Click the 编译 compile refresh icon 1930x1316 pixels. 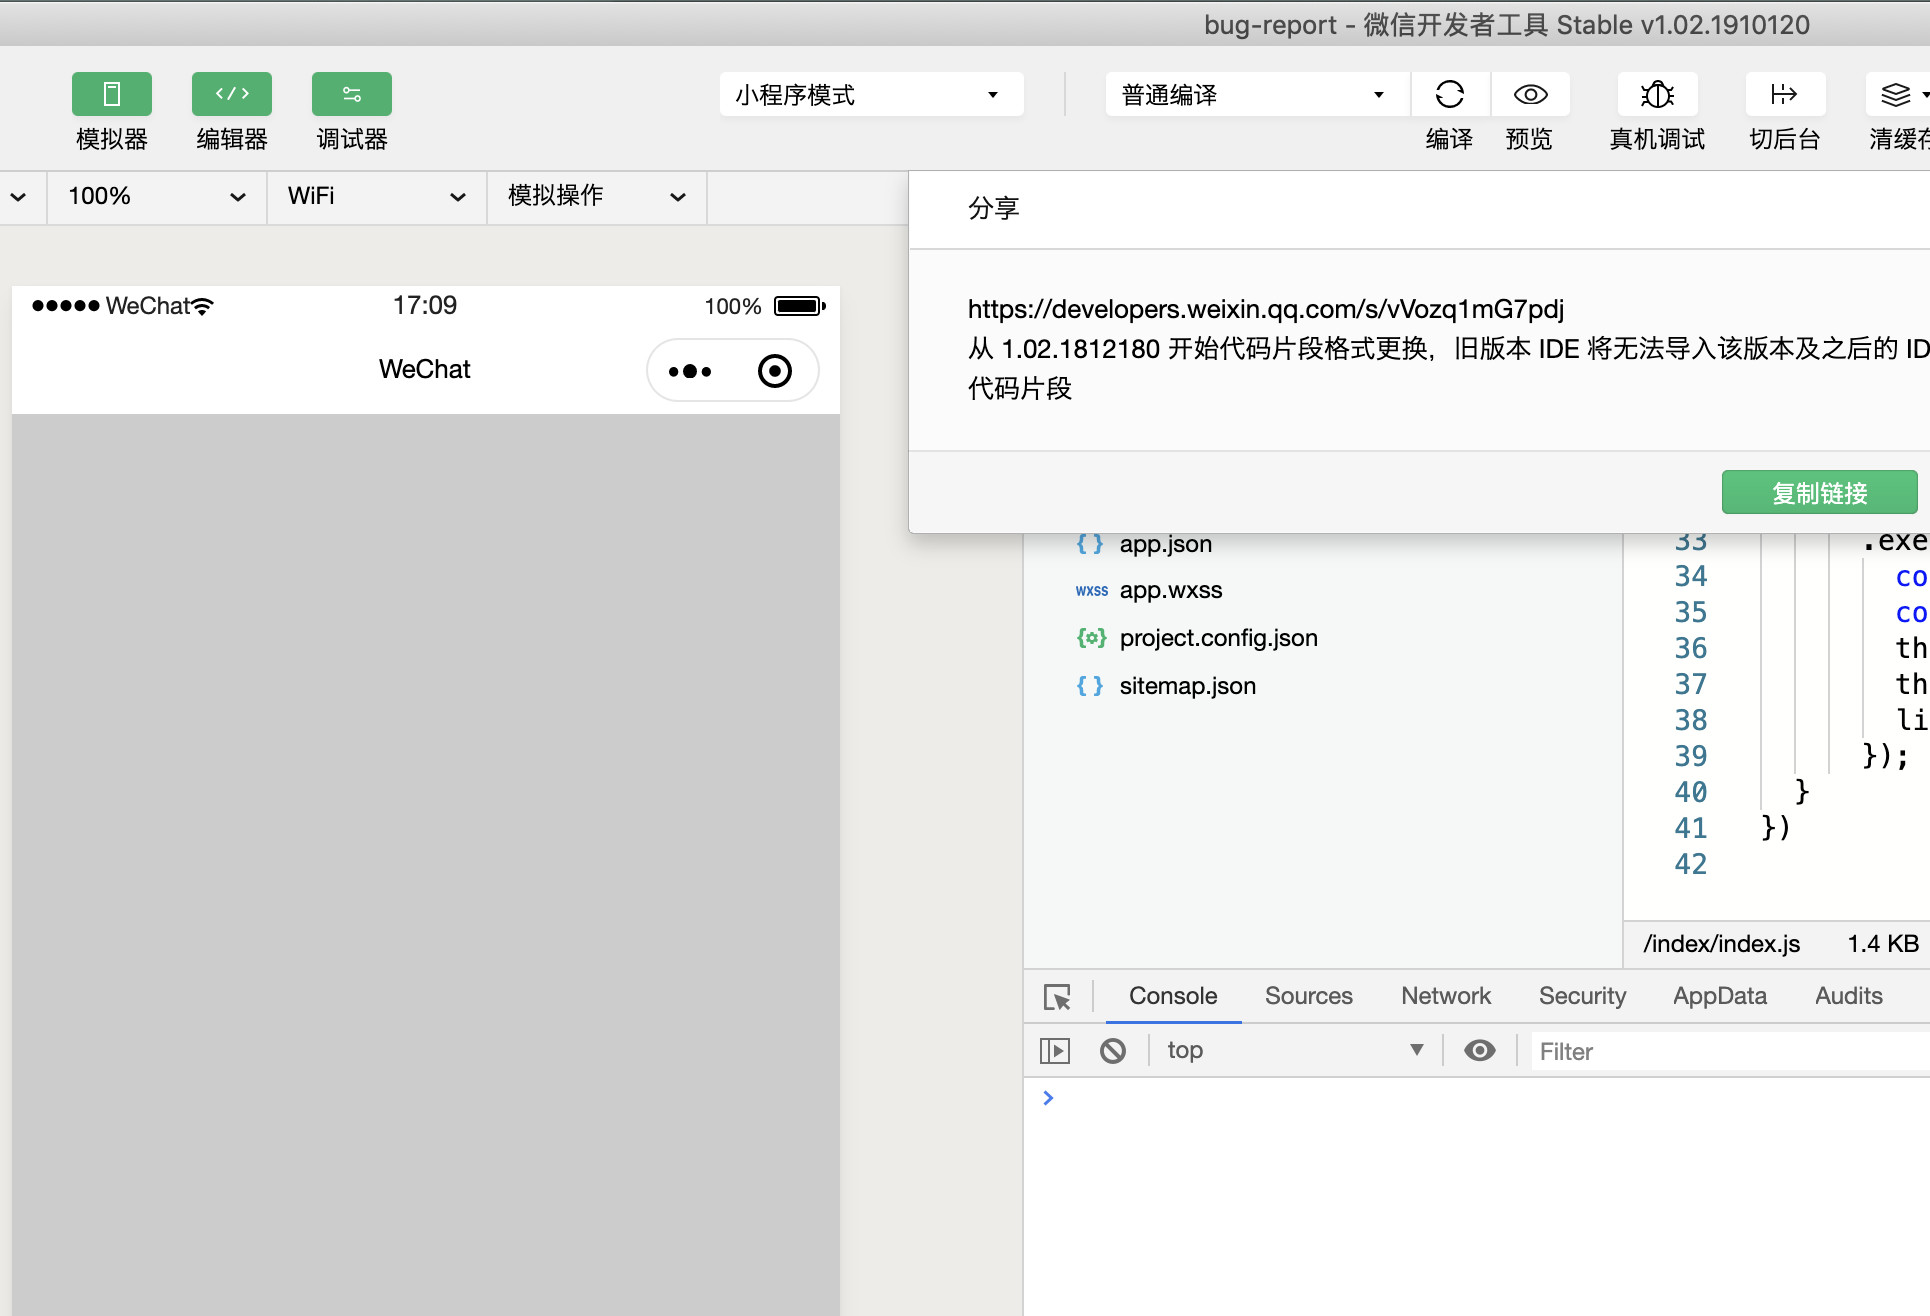pos(1450,94)
